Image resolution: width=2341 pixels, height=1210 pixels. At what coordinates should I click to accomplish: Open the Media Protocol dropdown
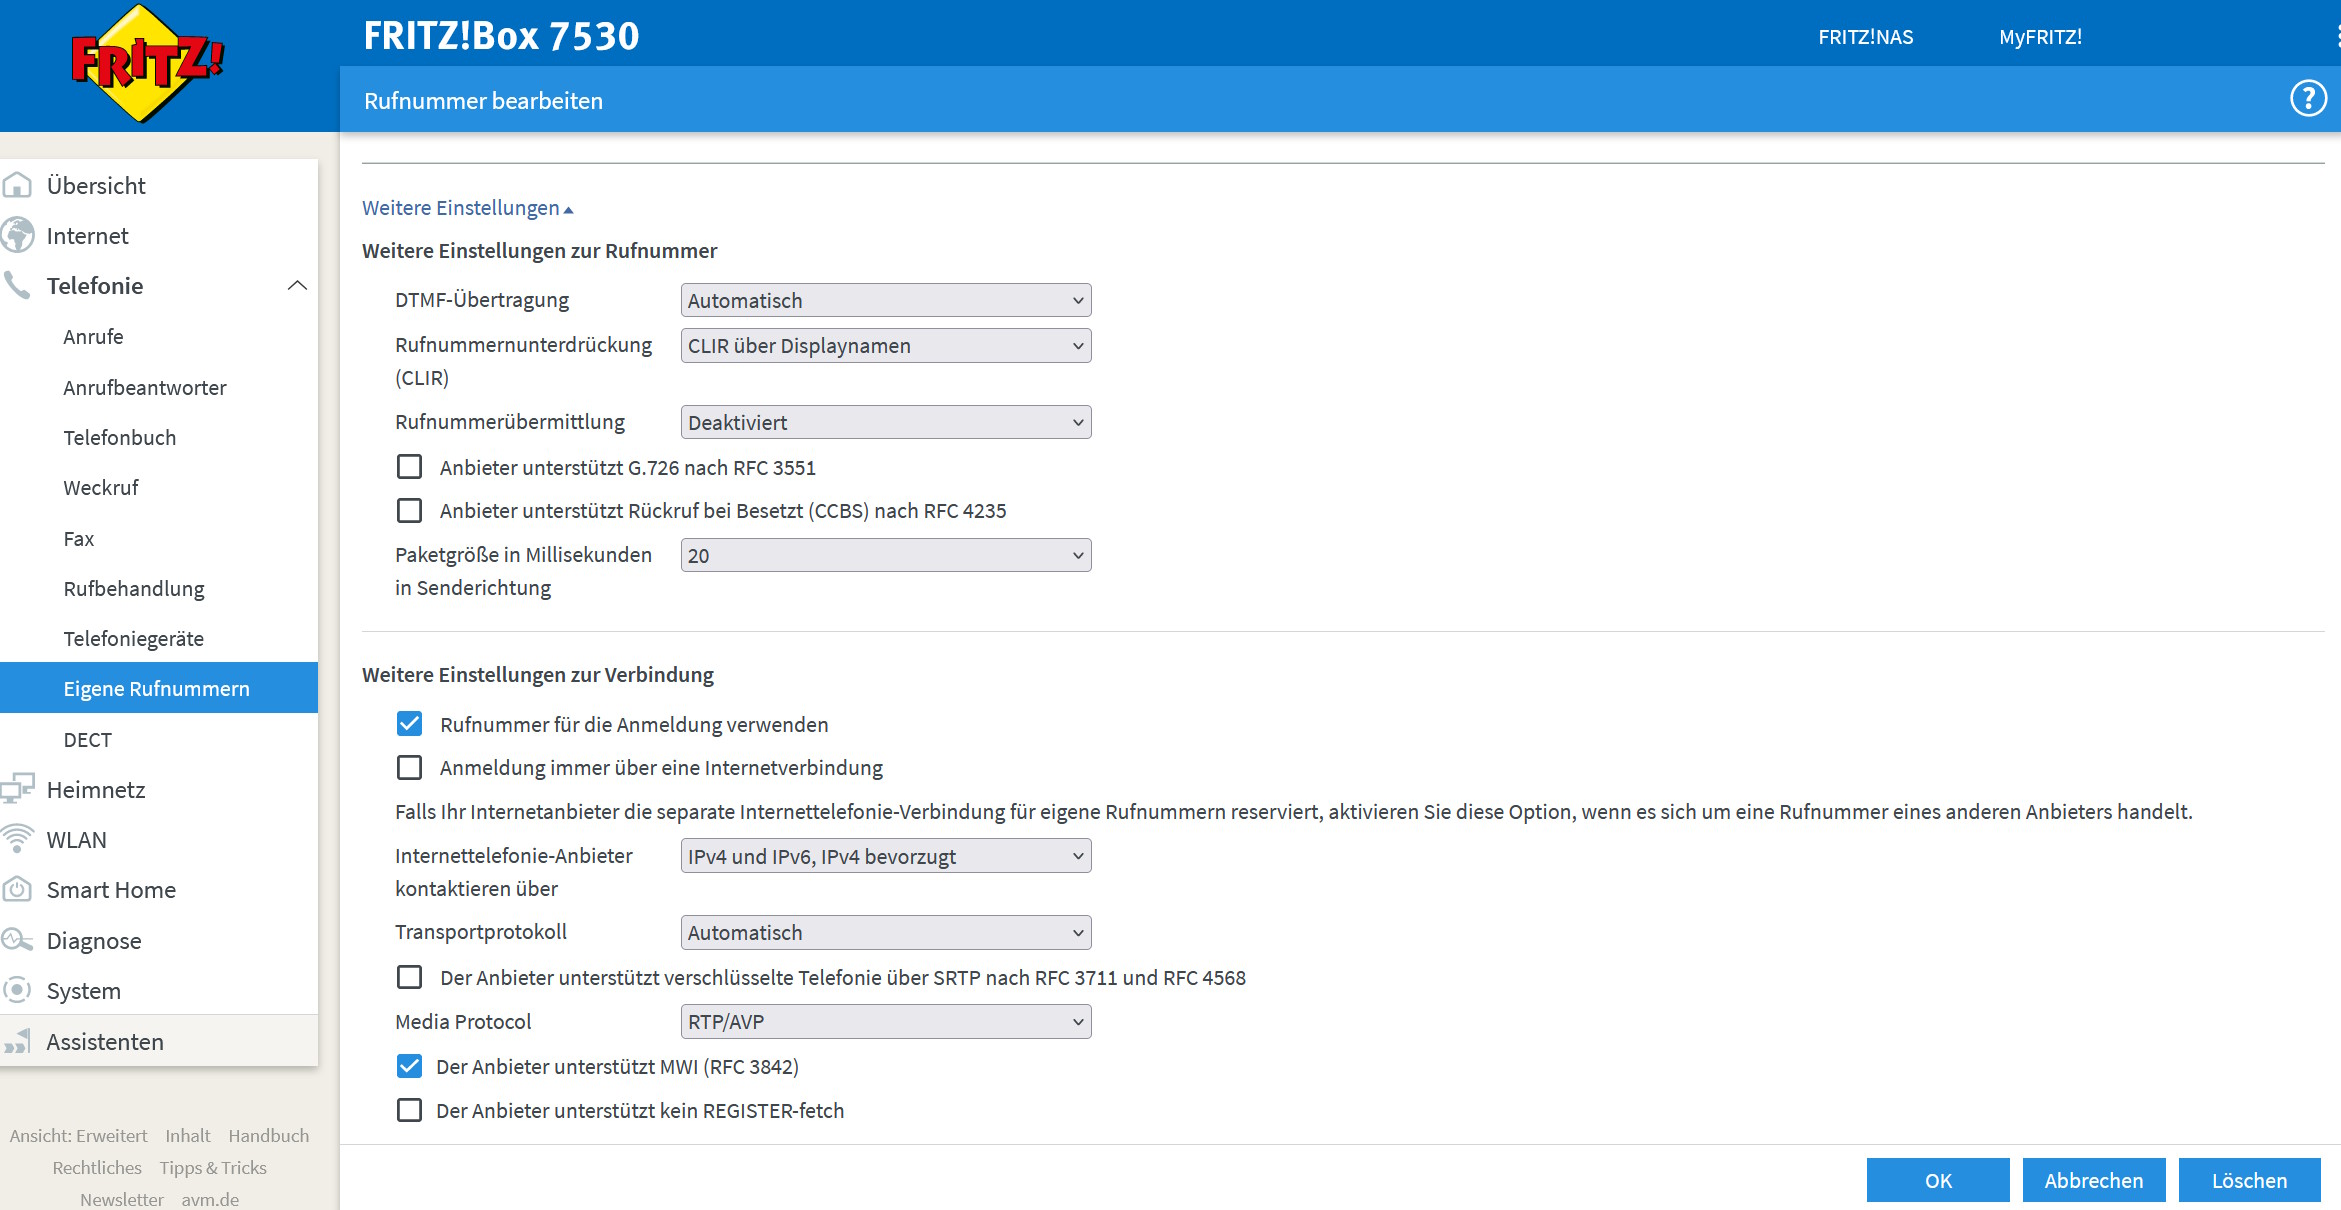[x=885, y=1021]
